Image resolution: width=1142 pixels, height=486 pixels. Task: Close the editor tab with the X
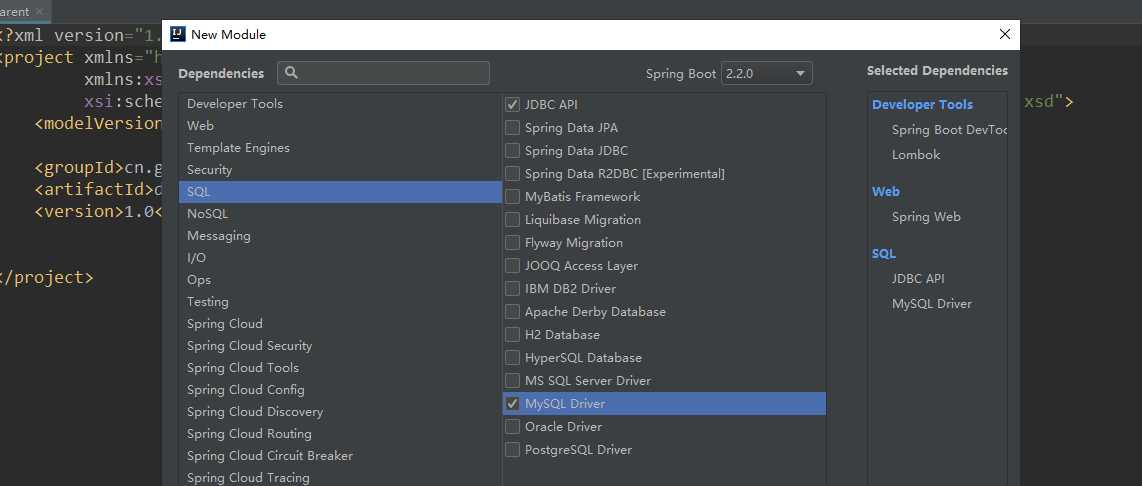coord(39,12)
